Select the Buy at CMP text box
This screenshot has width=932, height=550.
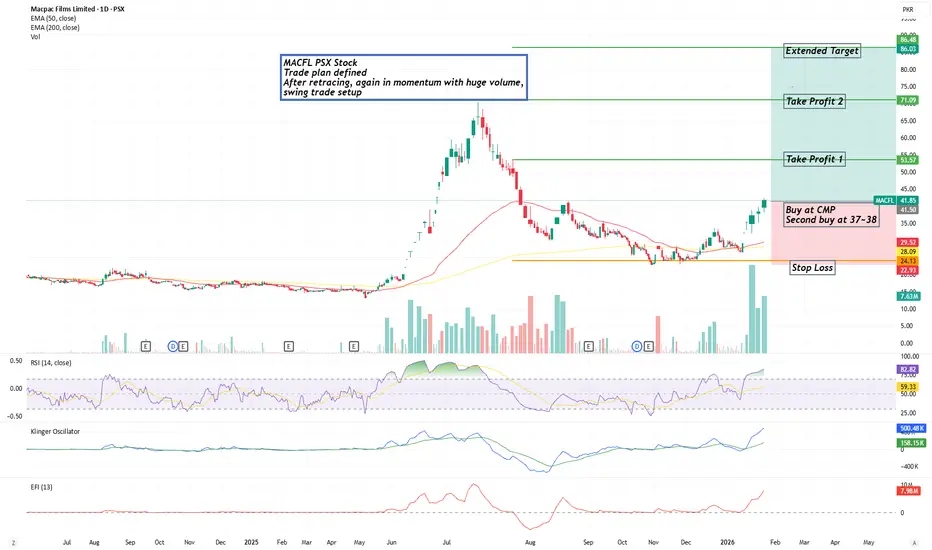point(831,215)
